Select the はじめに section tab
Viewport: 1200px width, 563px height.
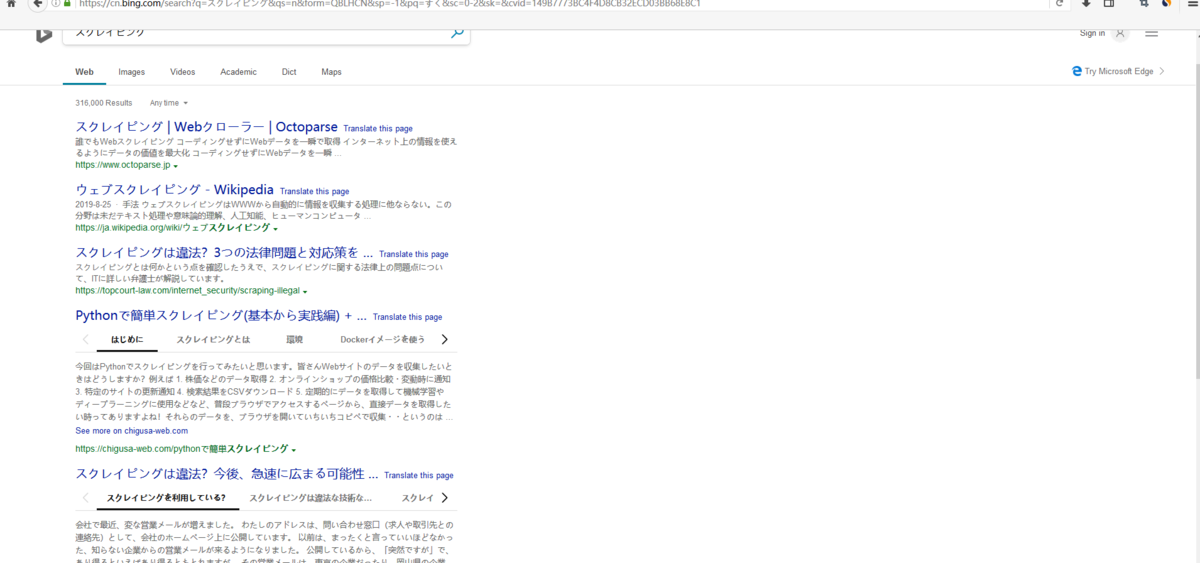coord(127,339)
